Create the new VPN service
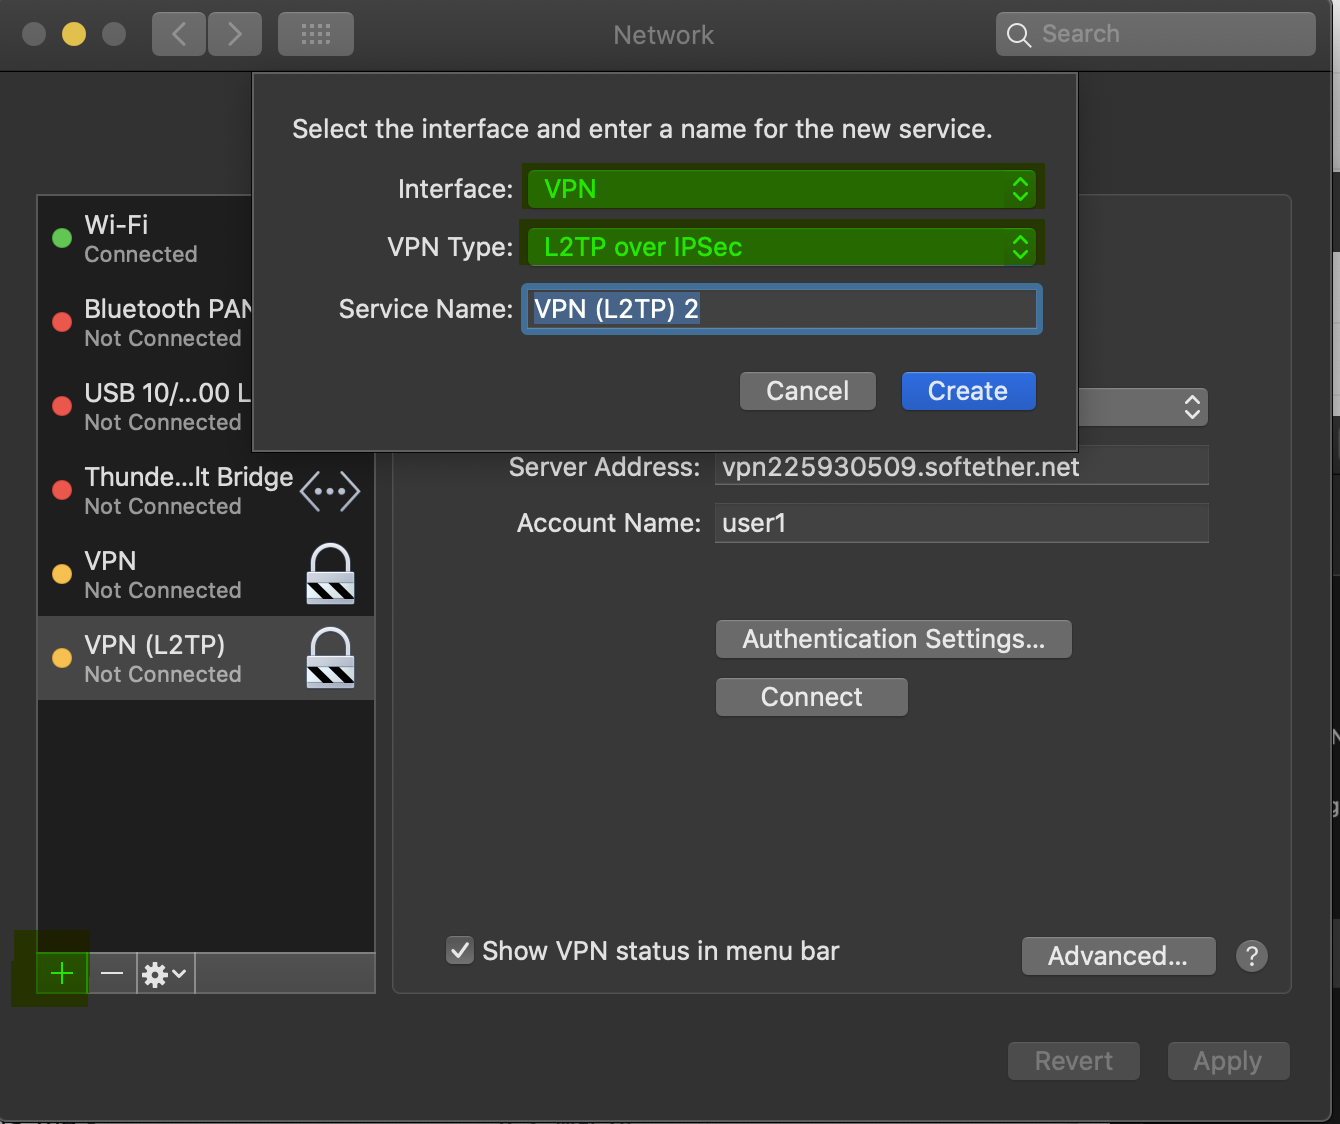1340x1124 pixels. (968, 391)
